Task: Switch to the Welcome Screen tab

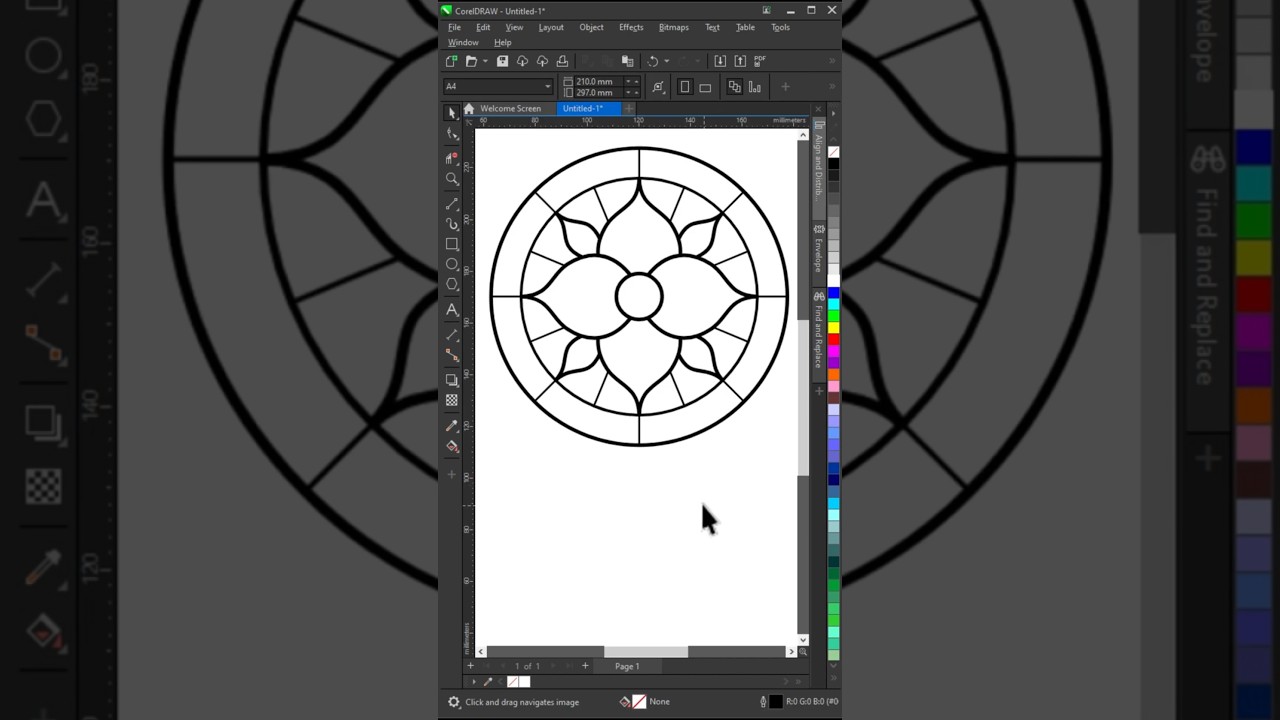Action: coord(510,108)
